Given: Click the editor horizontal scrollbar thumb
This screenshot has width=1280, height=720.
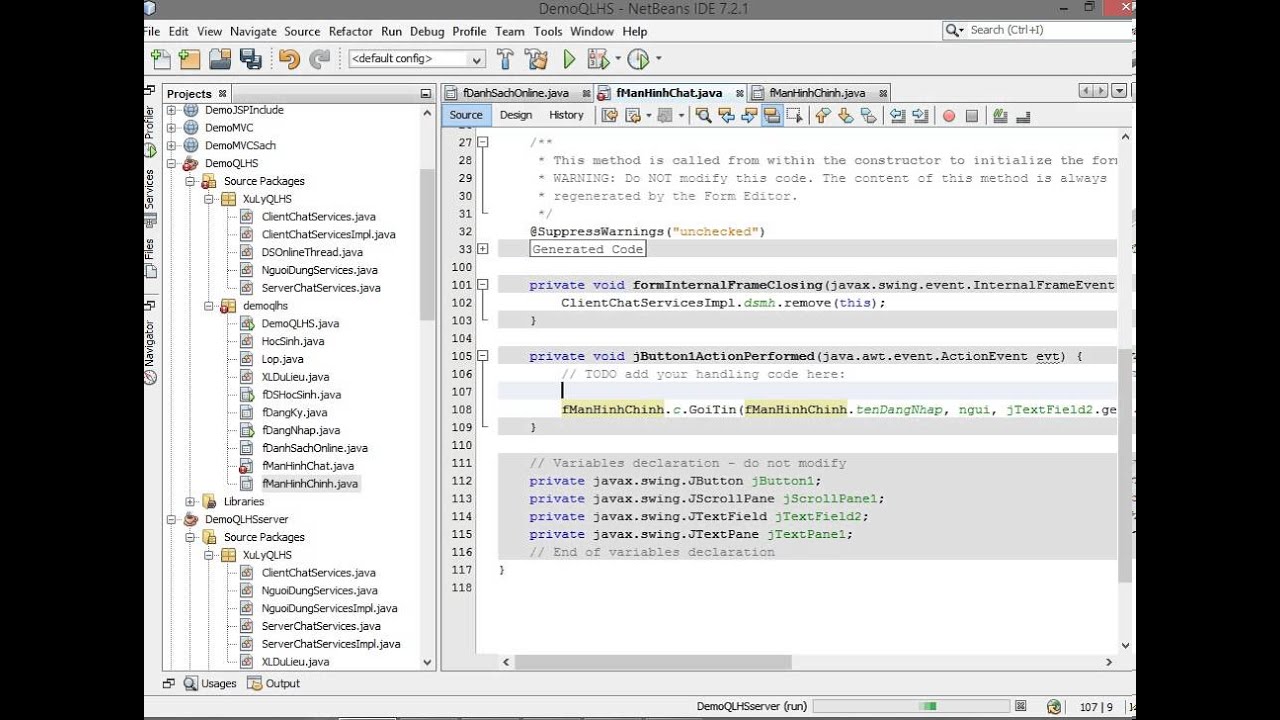Looking at the screenshot, I should [654, 662].
